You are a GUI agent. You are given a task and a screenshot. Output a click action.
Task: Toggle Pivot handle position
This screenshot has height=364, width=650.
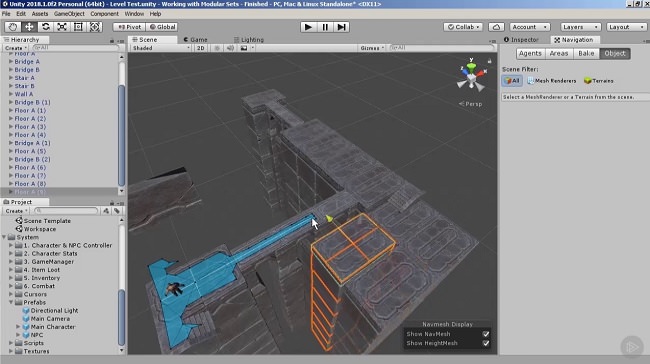pos(129,27)
